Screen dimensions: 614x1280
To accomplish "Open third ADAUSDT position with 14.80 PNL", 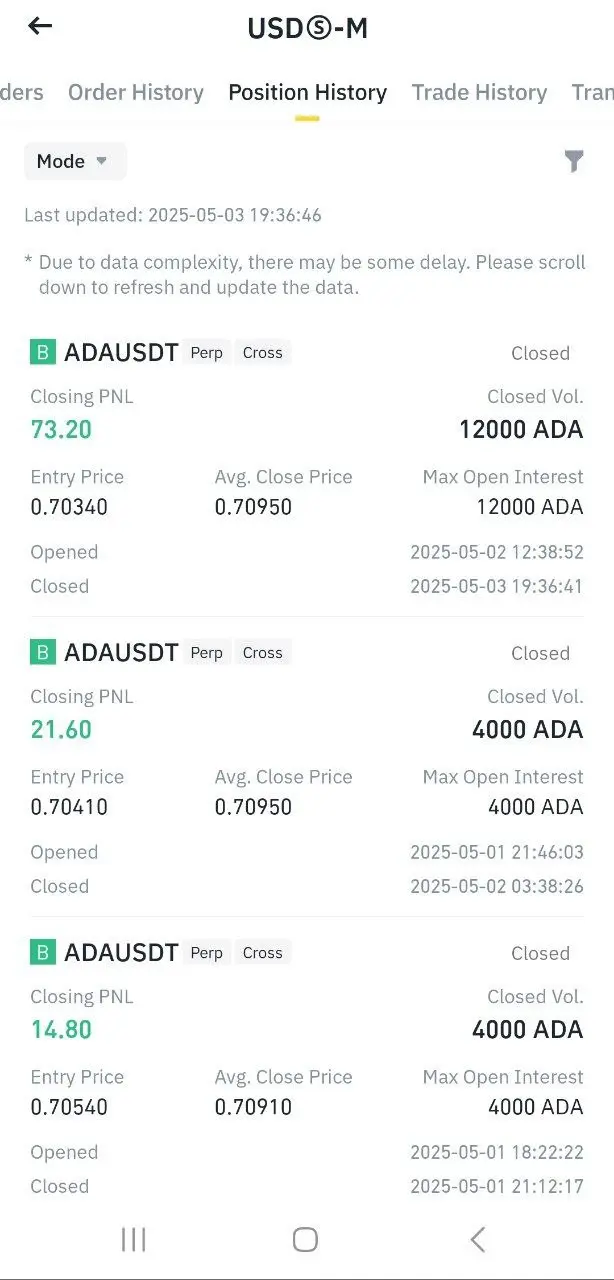I will pyautogui.click(x=307, y=1067).
